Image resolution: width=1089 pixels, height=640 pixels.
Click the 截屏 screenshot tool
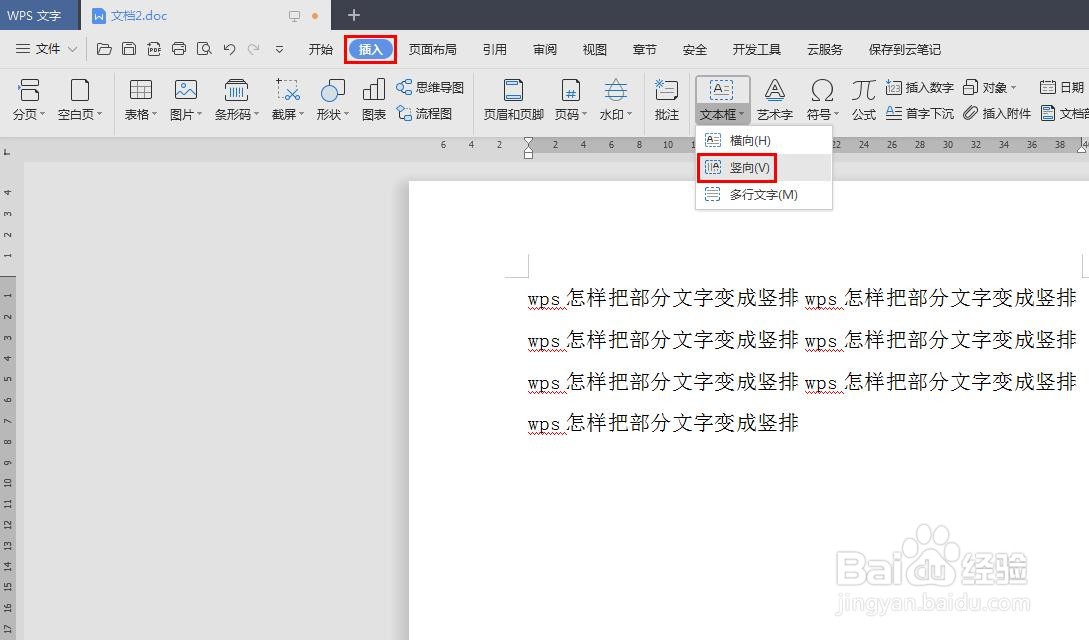pyautogui.click(x=288, y=99)
